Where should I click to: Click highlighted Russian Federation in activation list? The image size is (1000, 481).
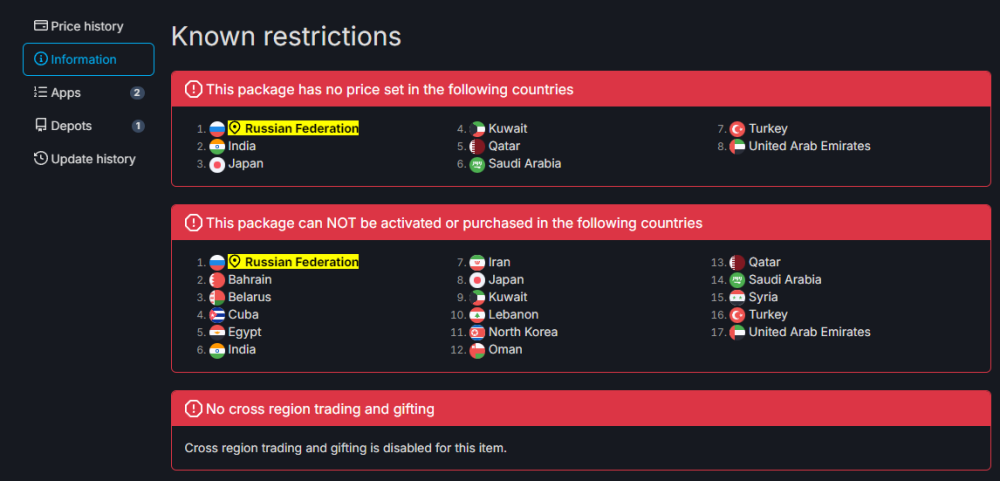[x=293, y=262]
